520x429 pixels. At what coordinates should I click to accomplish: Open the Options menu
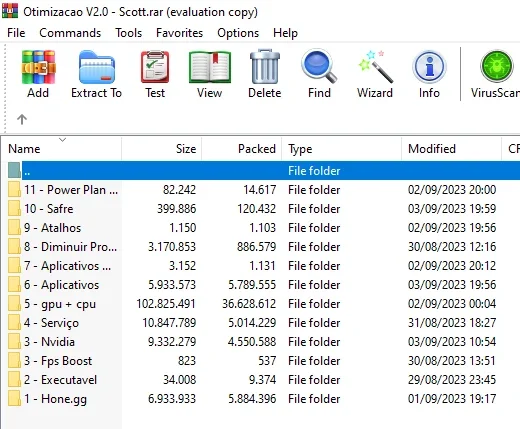point(238,33)
